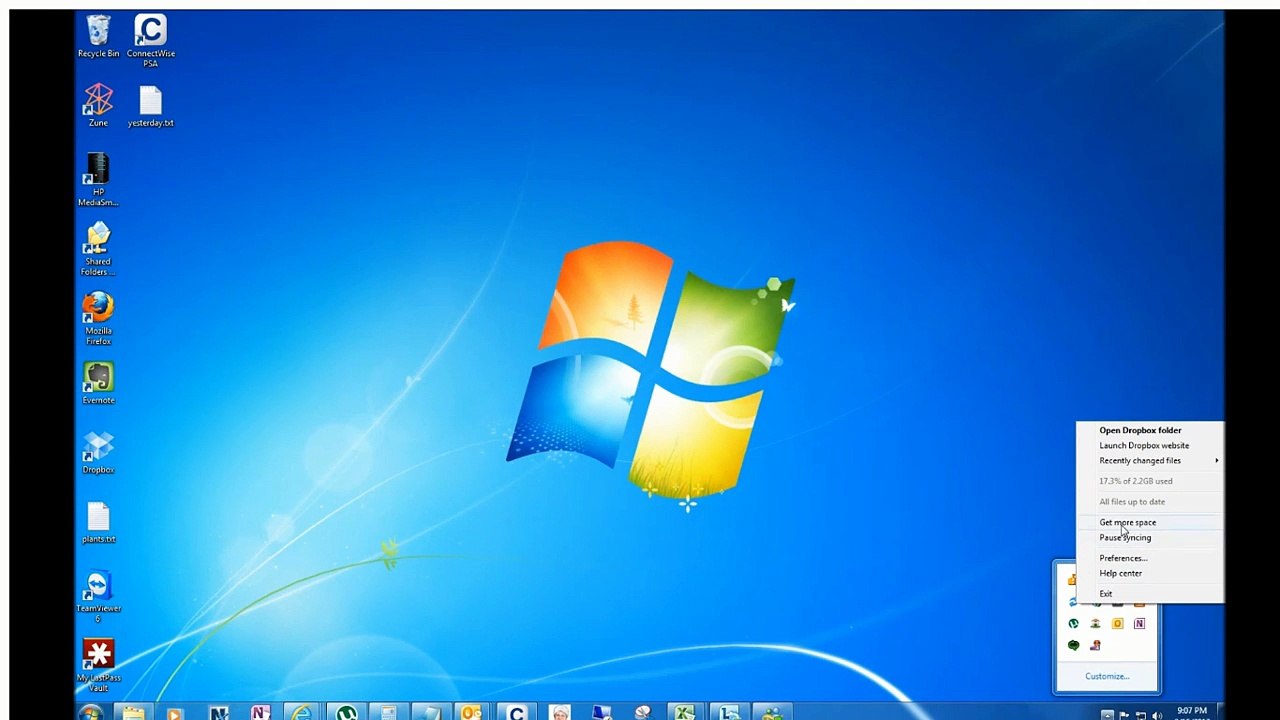Open ConnectWise from the taskbar
The width and height of the screenshot is (1280, 720).
point(516,712)
